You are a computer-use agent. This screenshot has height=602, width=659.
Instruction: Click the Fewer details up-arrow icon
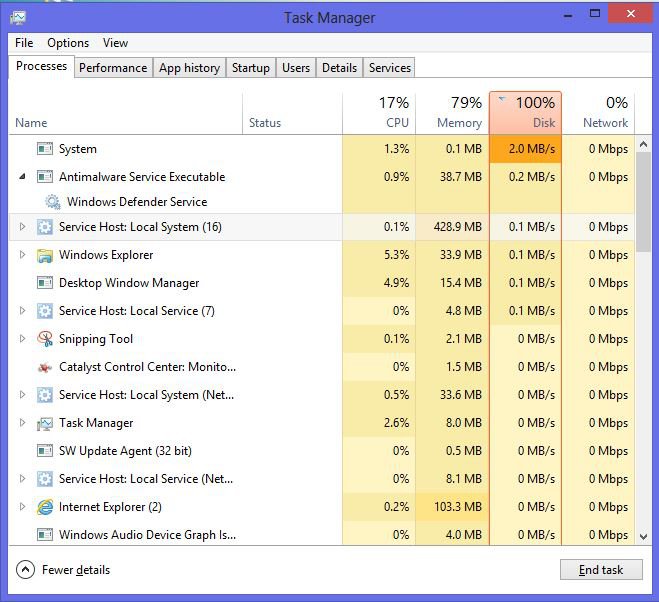pyautogui.click(x=25, y=570)
